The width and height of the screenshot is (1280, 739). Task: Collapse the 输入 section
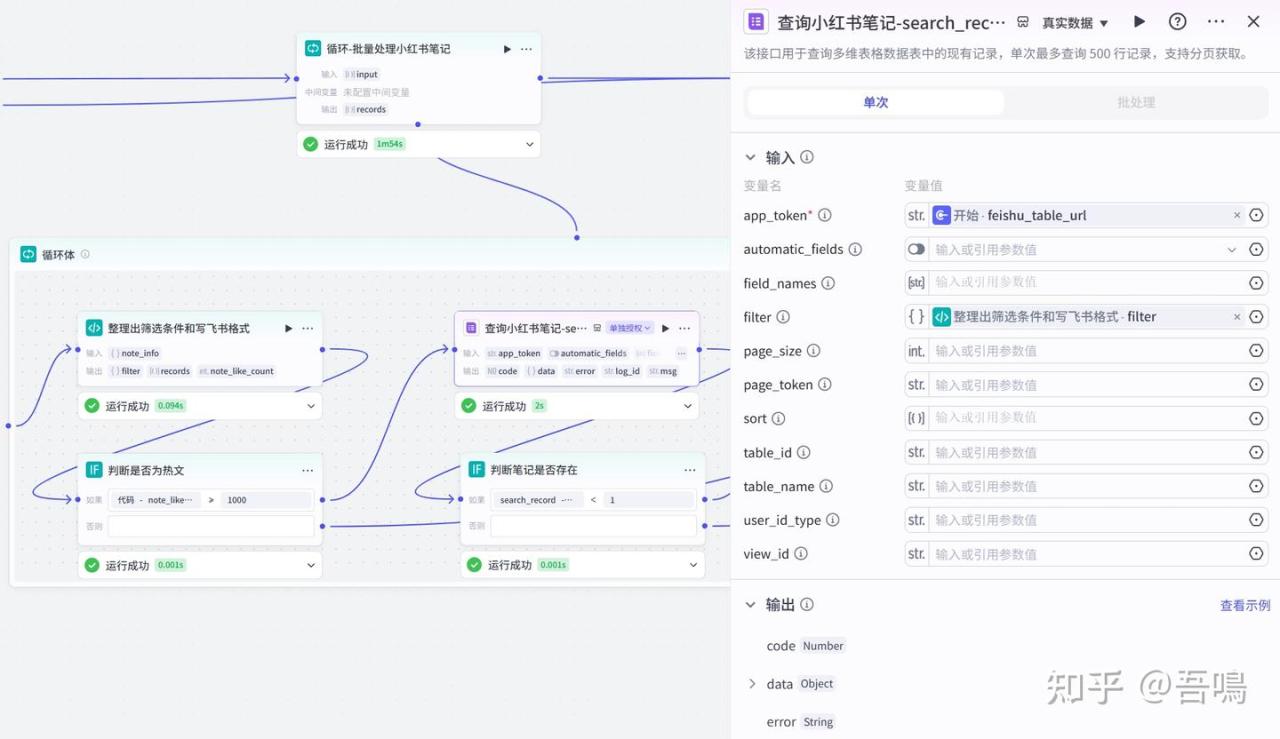pyautogui.click(x=750, y=157)
